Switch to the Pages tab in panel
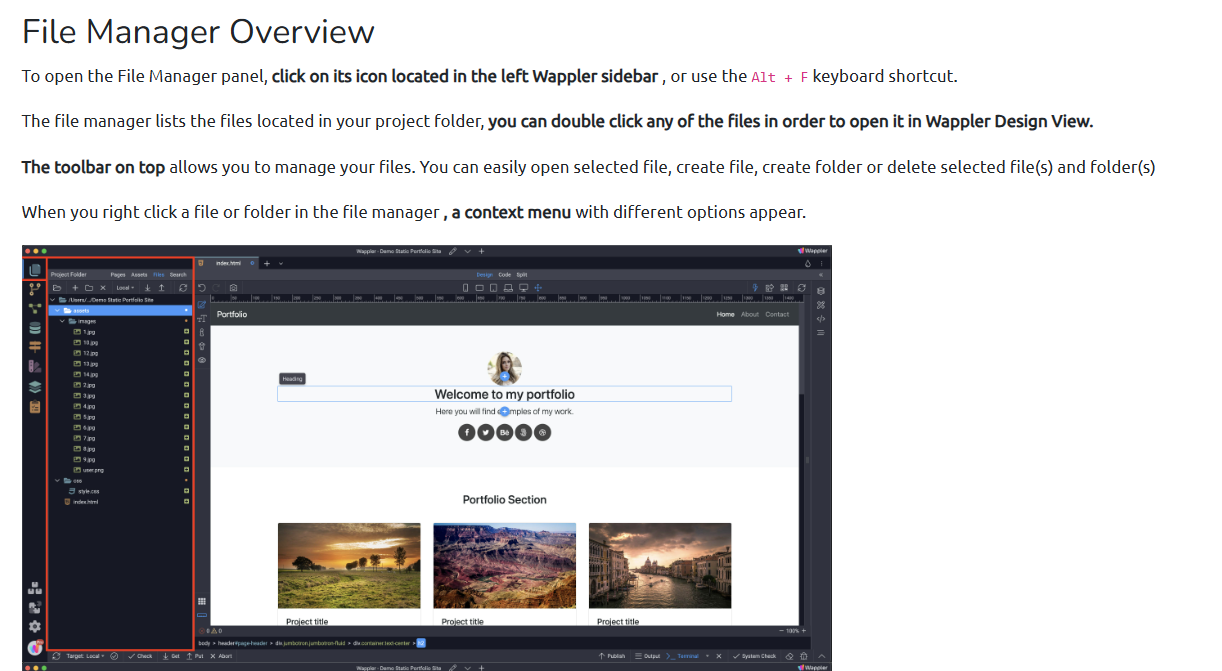 pos(118,274)
